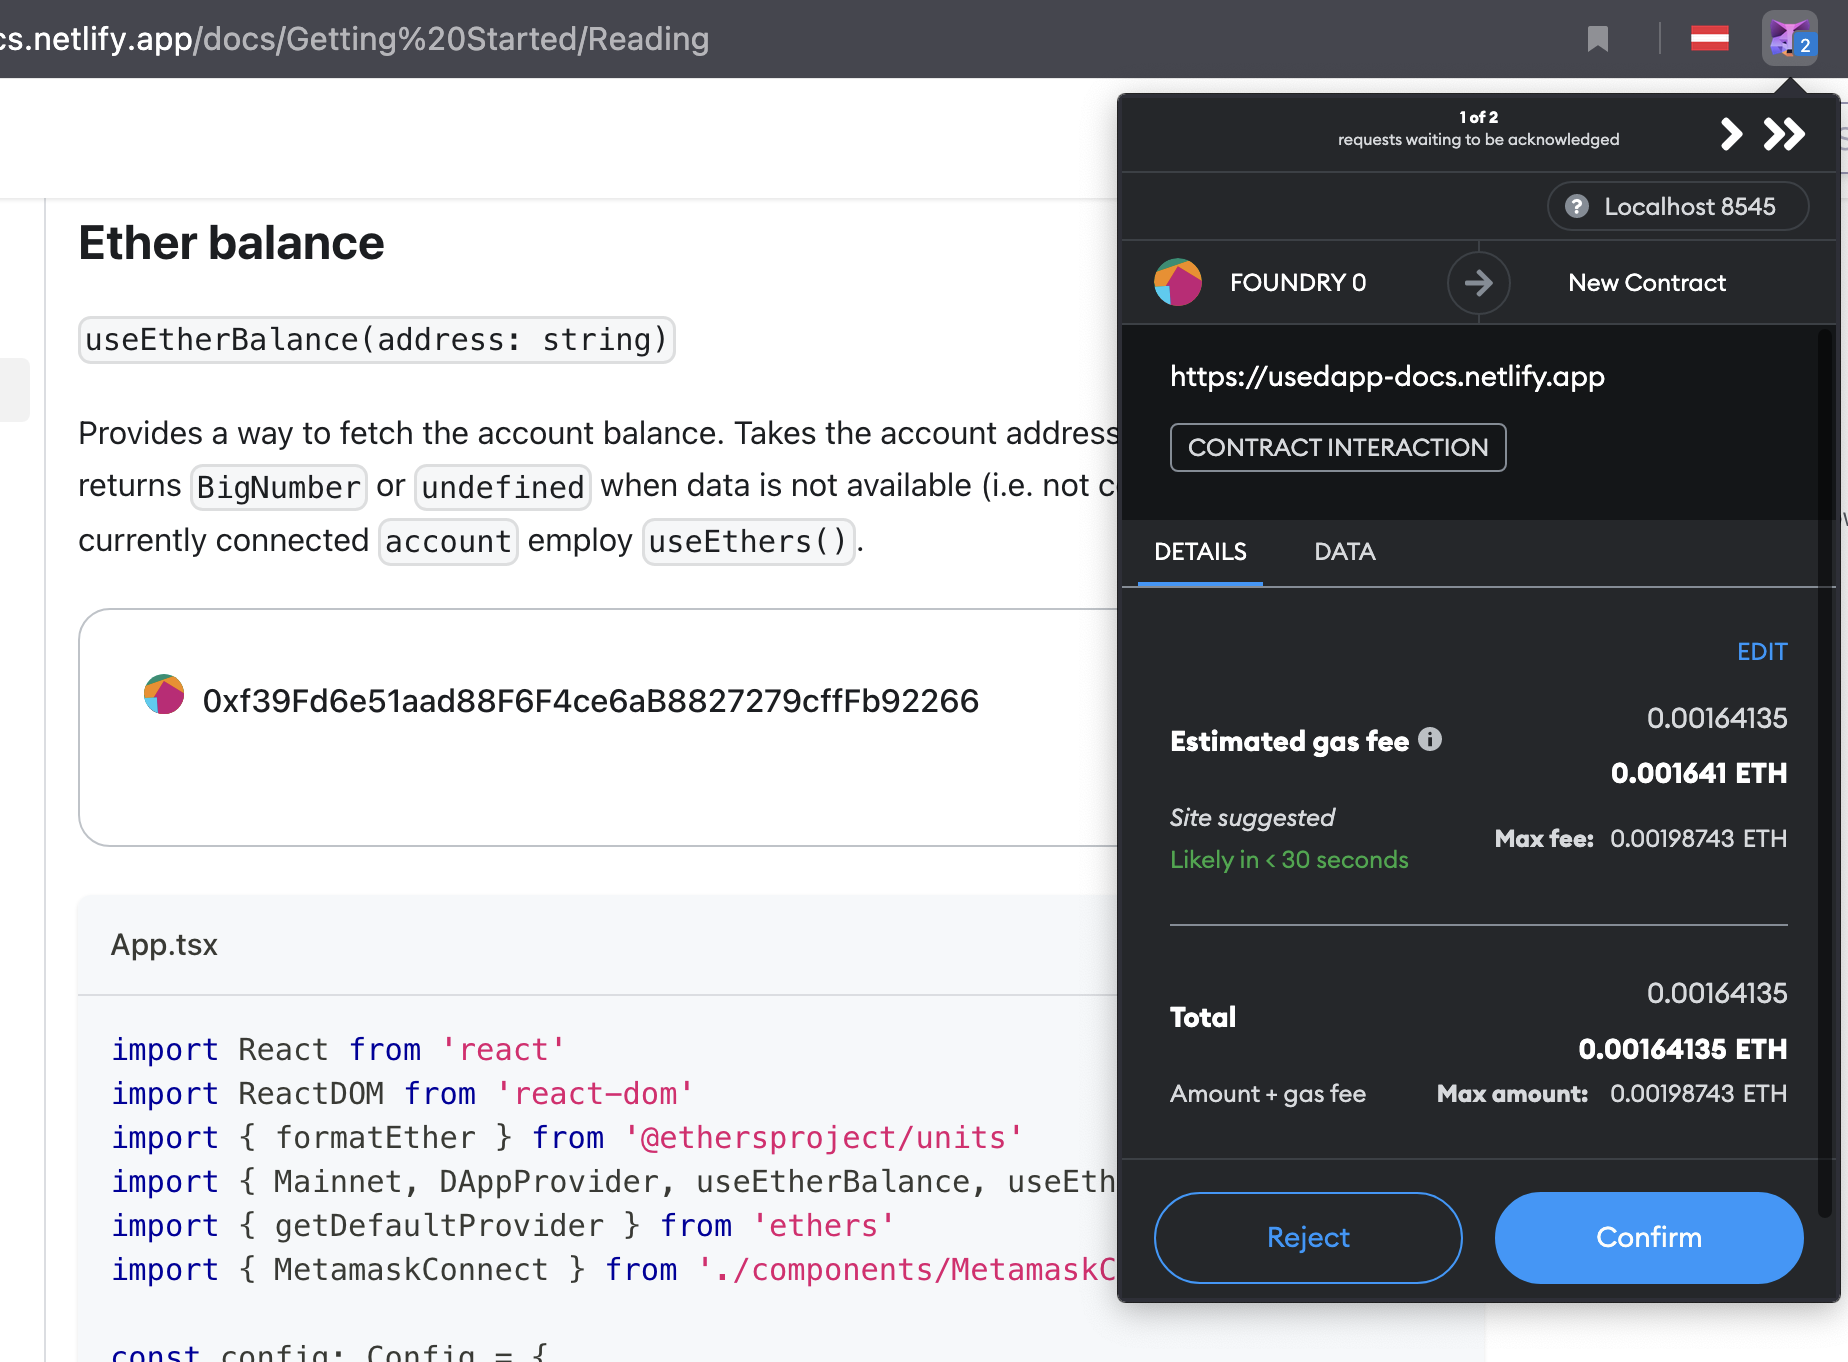Confirm the transaction

pos(1648,1237)
